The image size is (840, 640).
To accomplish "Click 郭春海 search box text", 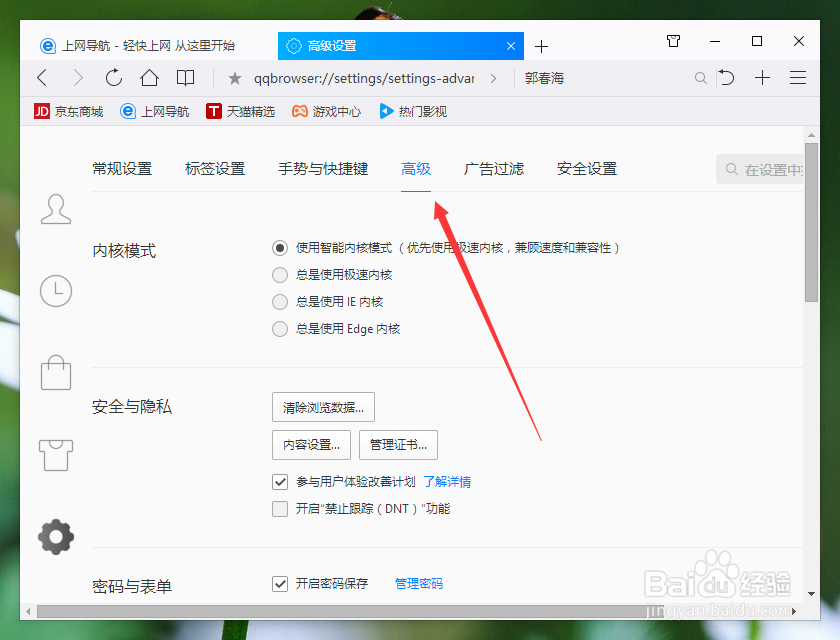I will click(544, 79).
